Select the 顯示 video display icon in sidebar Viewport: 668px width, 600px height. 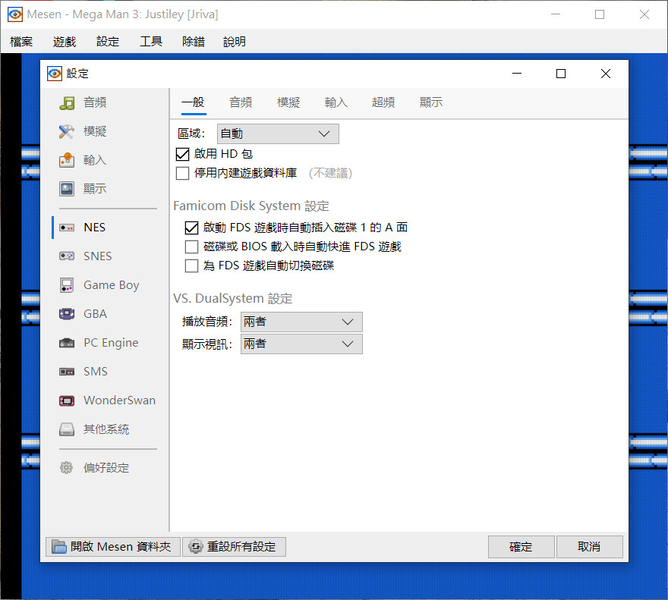point(67,189)
